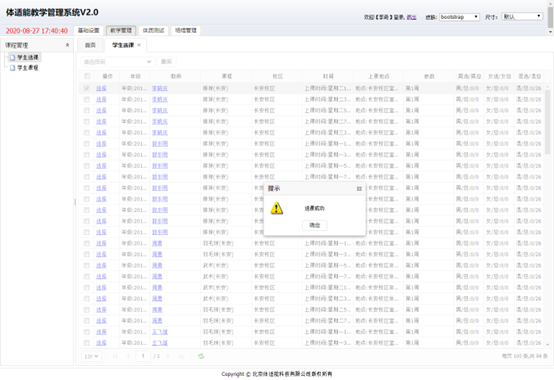Jump to the first page arrow
The image size is (554, 380).
(x=115, y=356)
